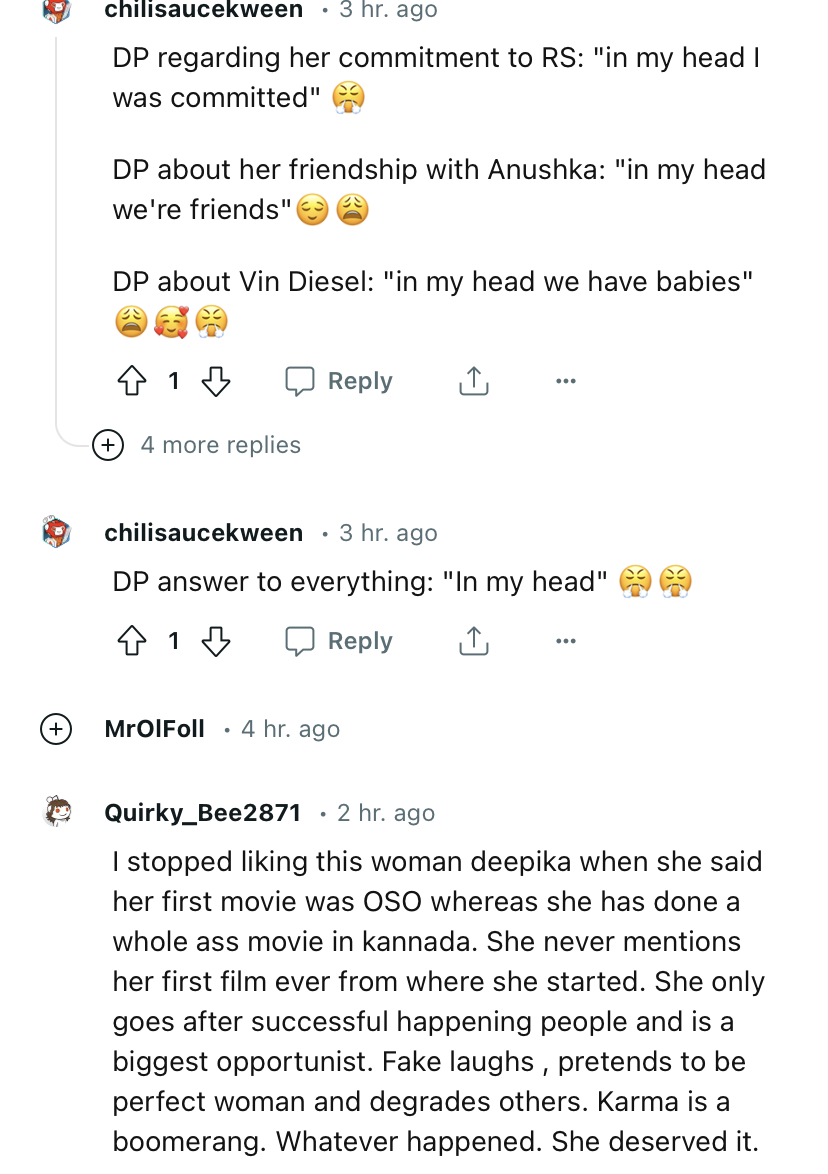The width and height of the screenshot is (828, 1174).
Task: Expand MrOlFoll's collapsed comment
Action: tap(56, 729)
